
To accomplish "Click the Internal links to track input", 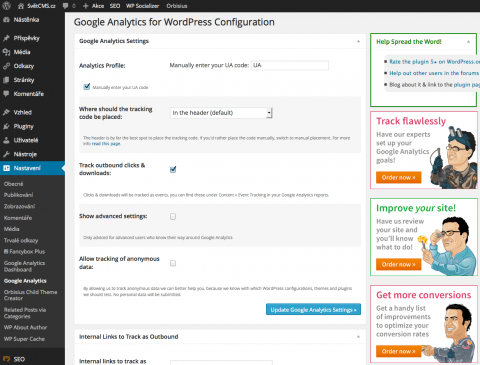I will (x=221, y=362).
